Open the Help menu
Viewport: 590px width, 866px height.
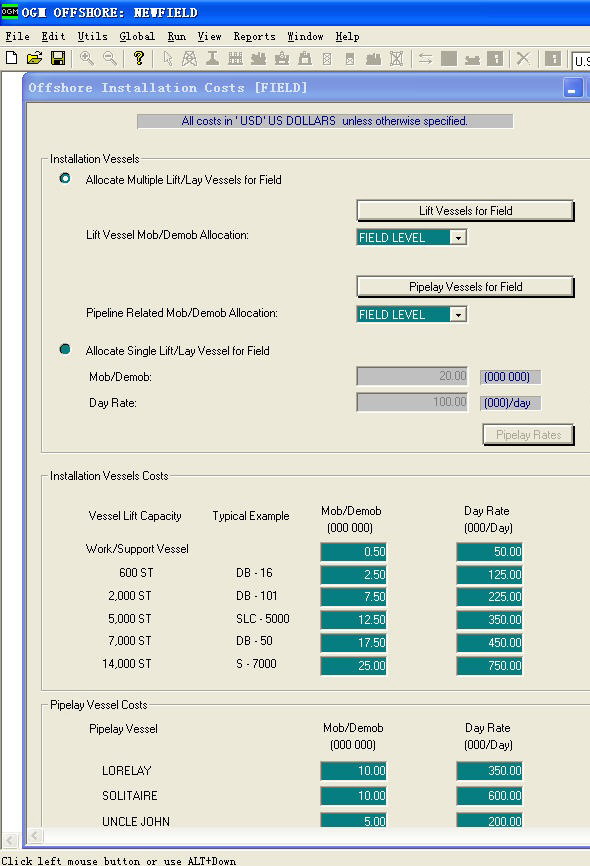pyautogui.click(x=347, y=36)
